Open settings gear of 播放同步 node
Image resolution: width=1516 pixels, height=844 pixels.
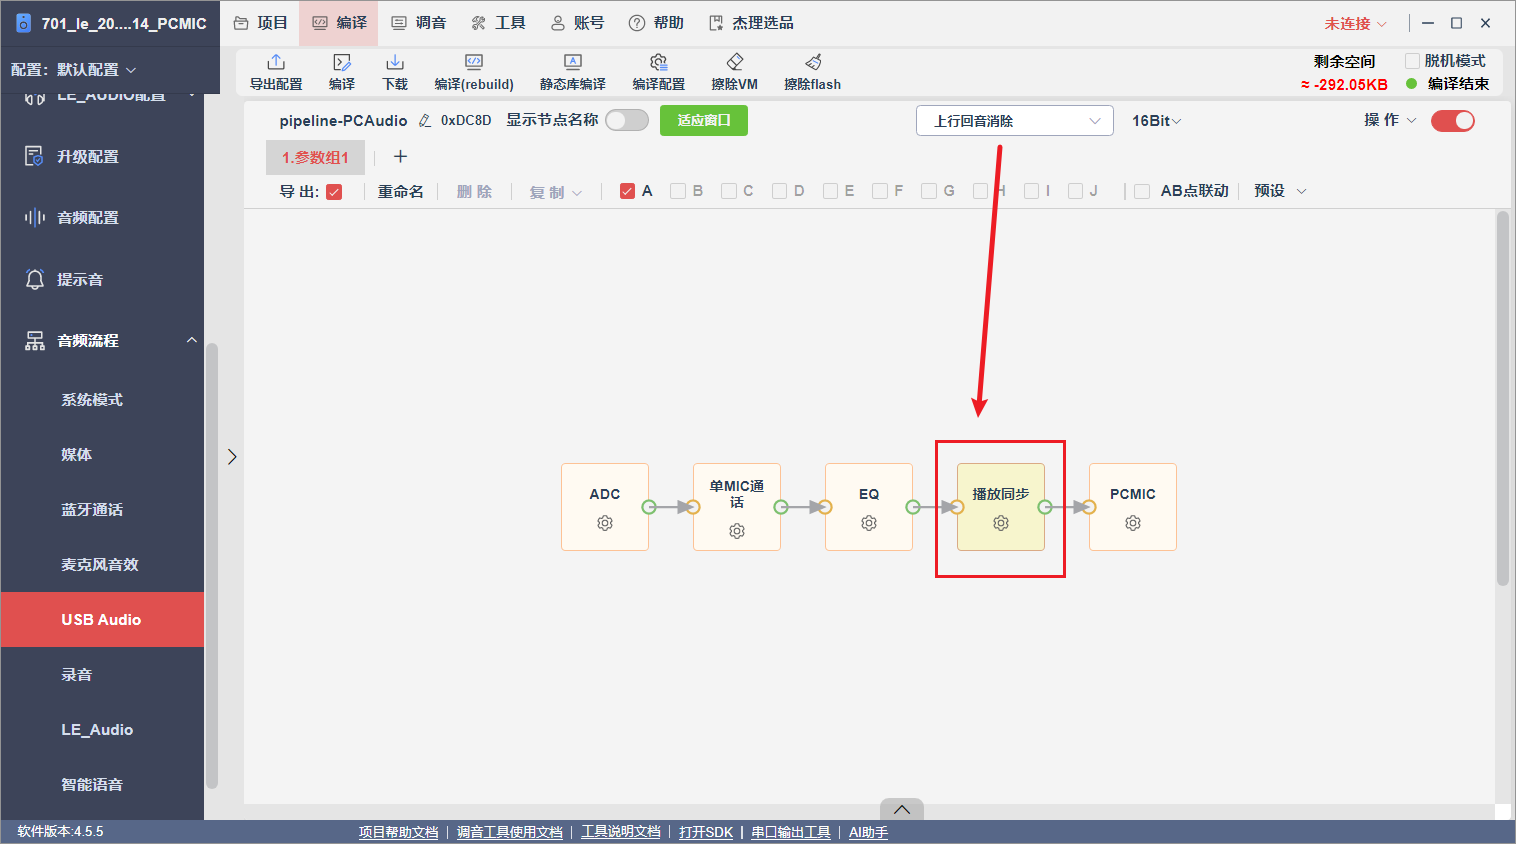pos(1001,523)
